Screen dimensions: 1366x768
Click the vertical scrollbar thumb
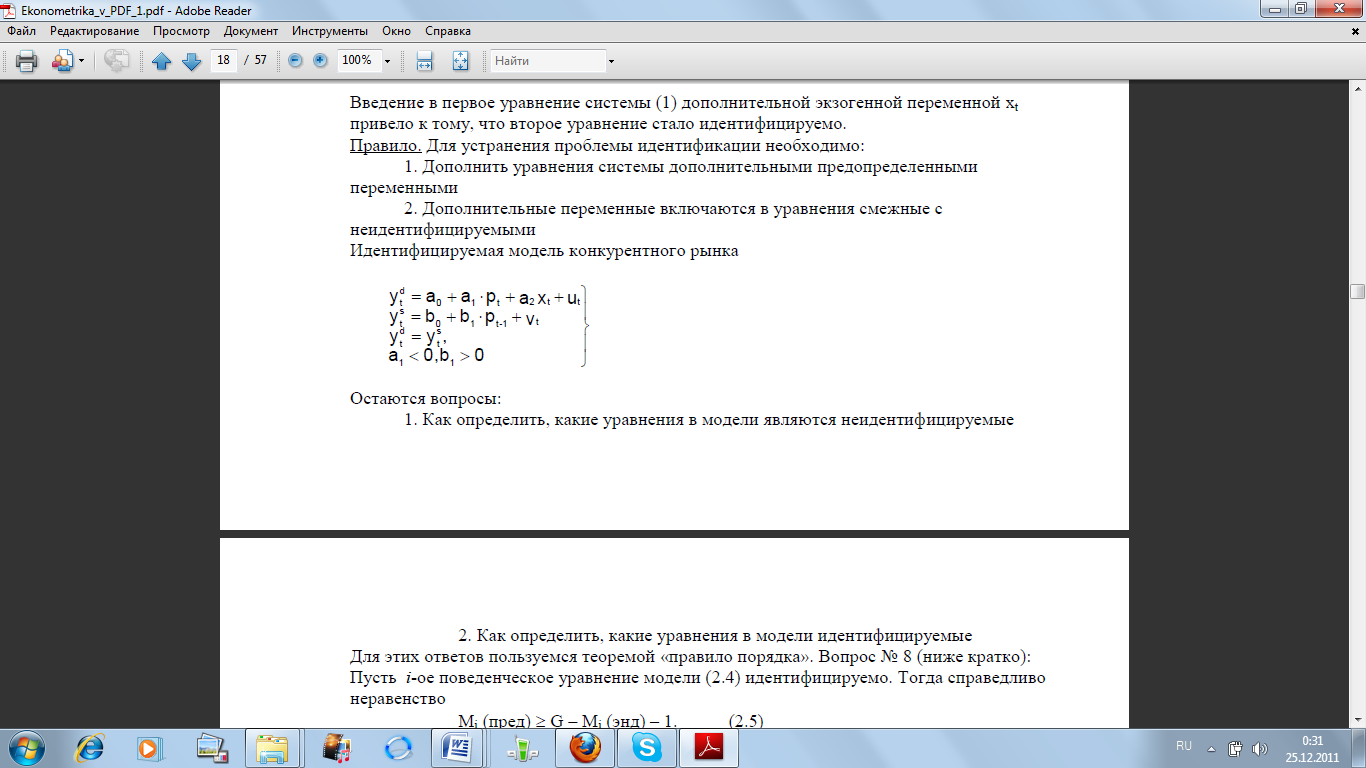point(1357,291)
